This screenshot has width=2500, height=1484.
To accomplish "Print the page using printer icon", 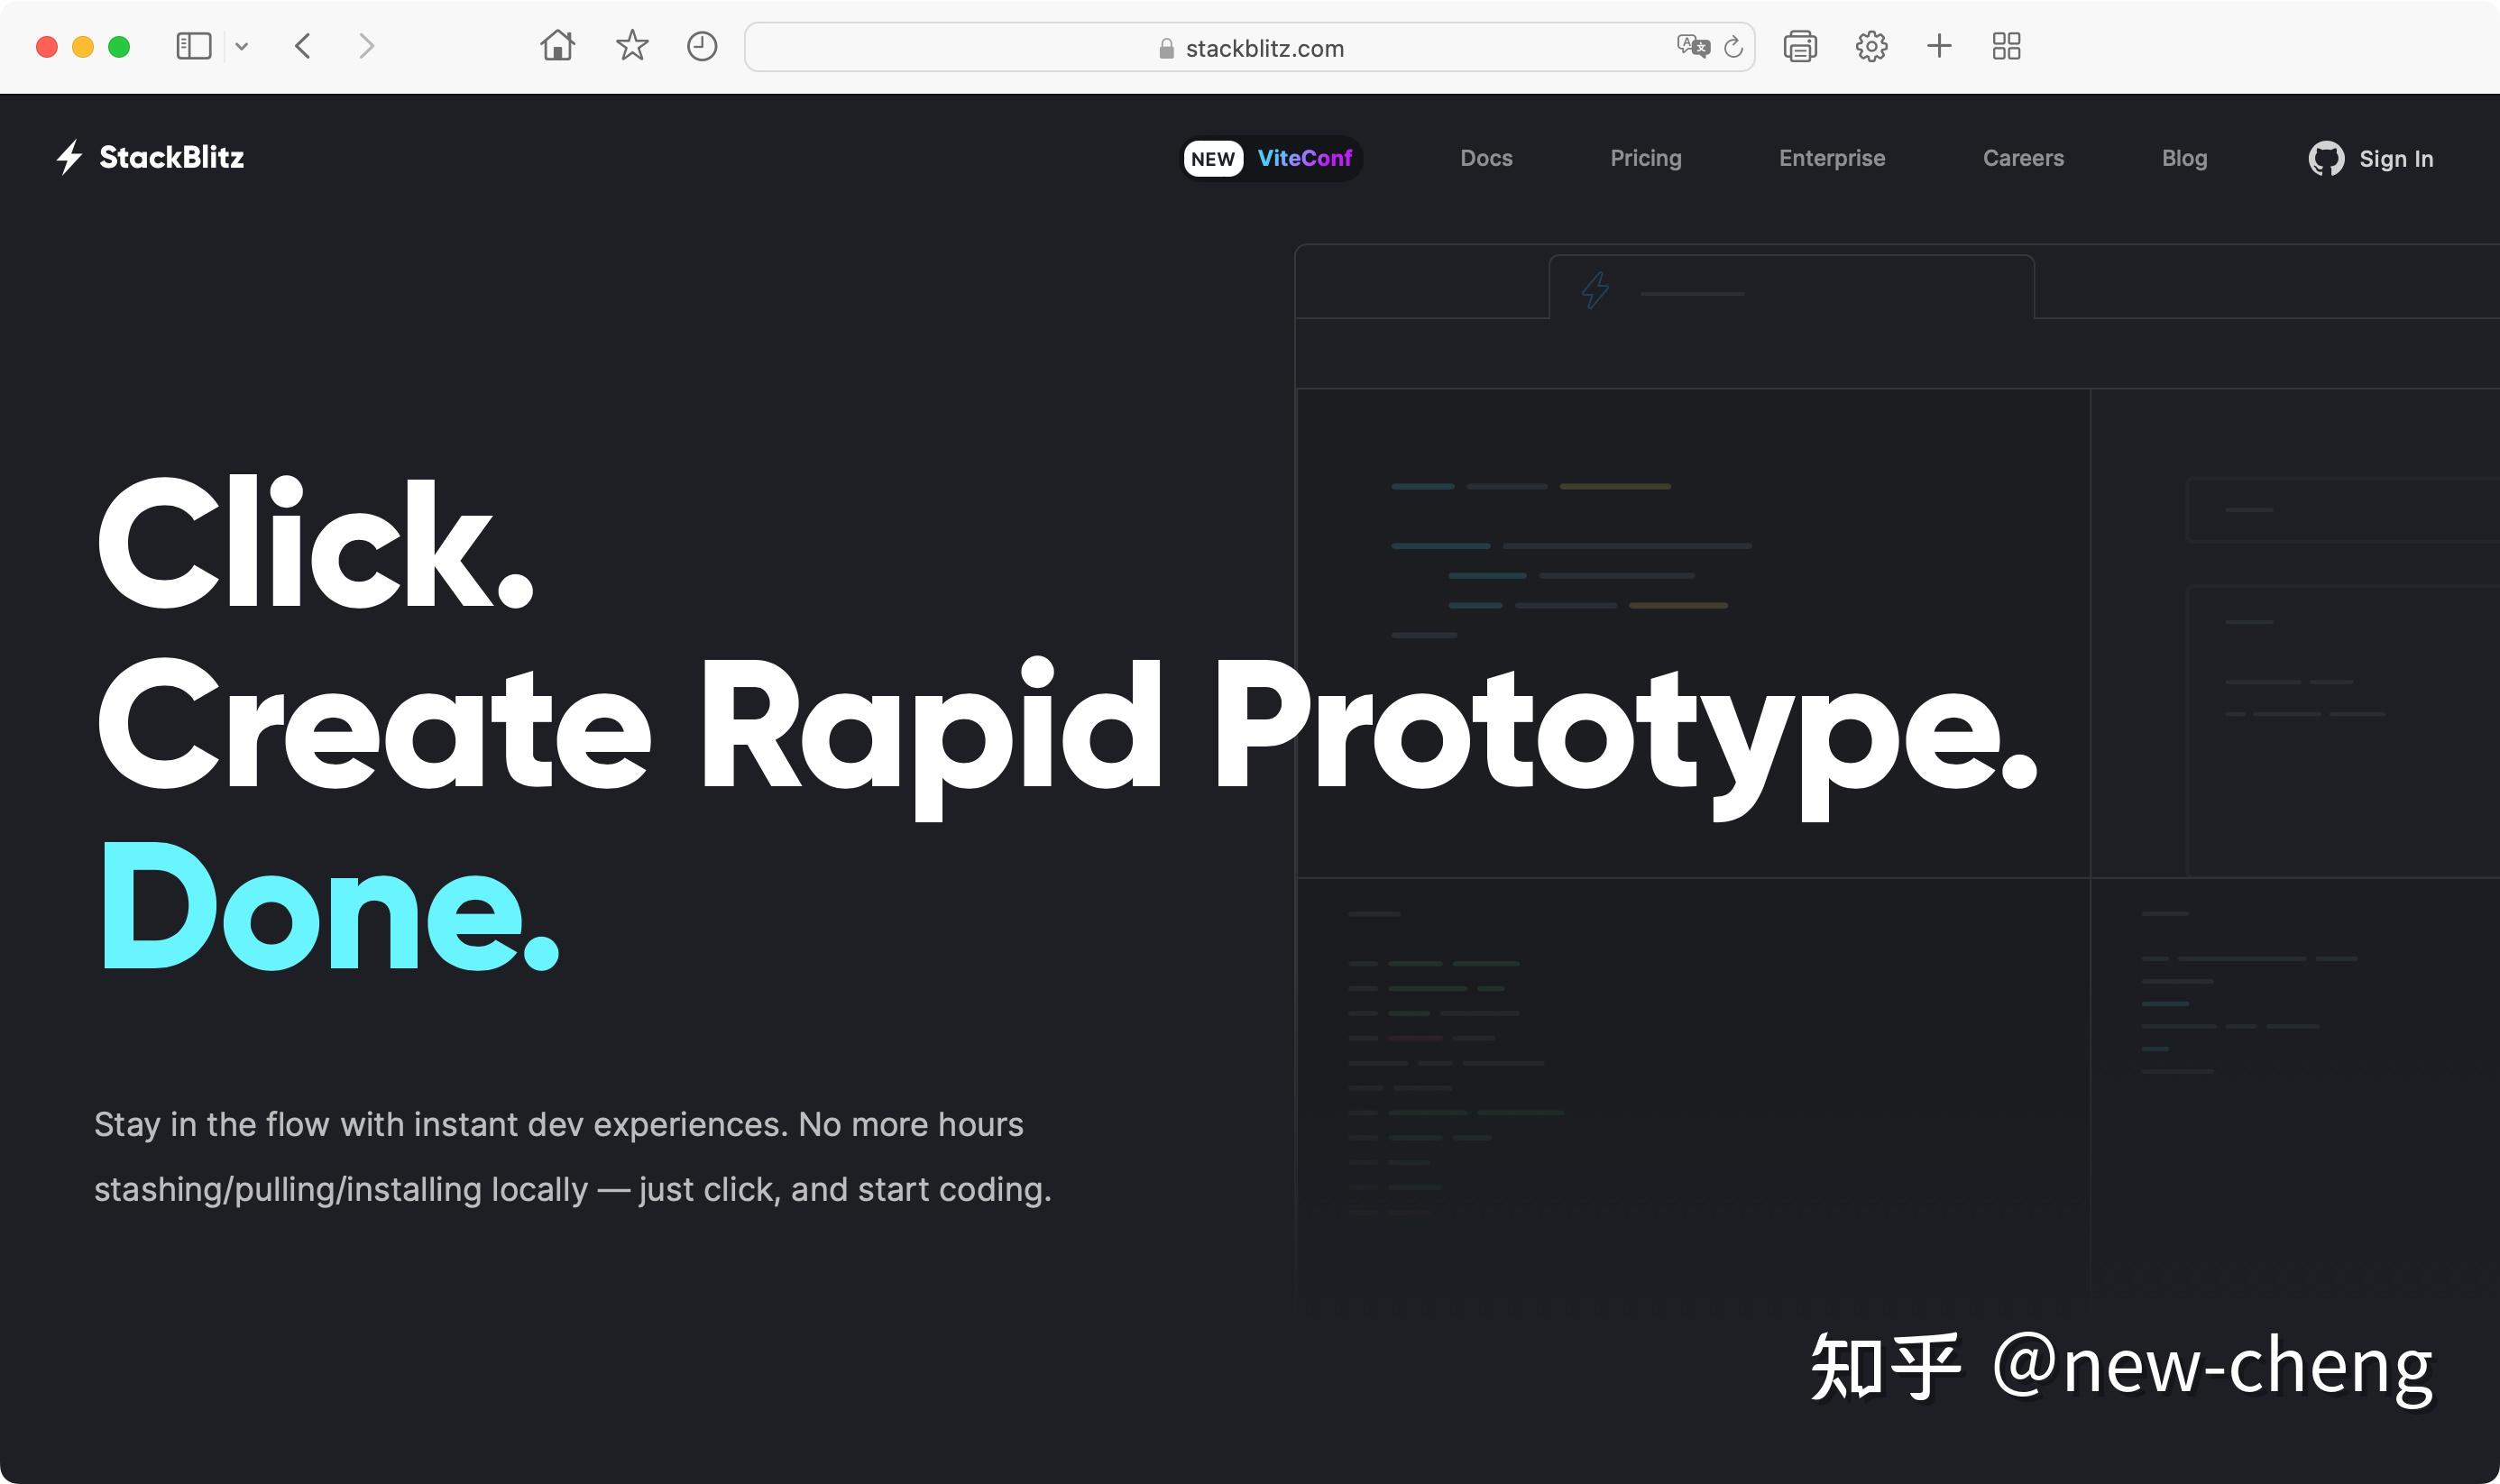I will (1800, 46).
